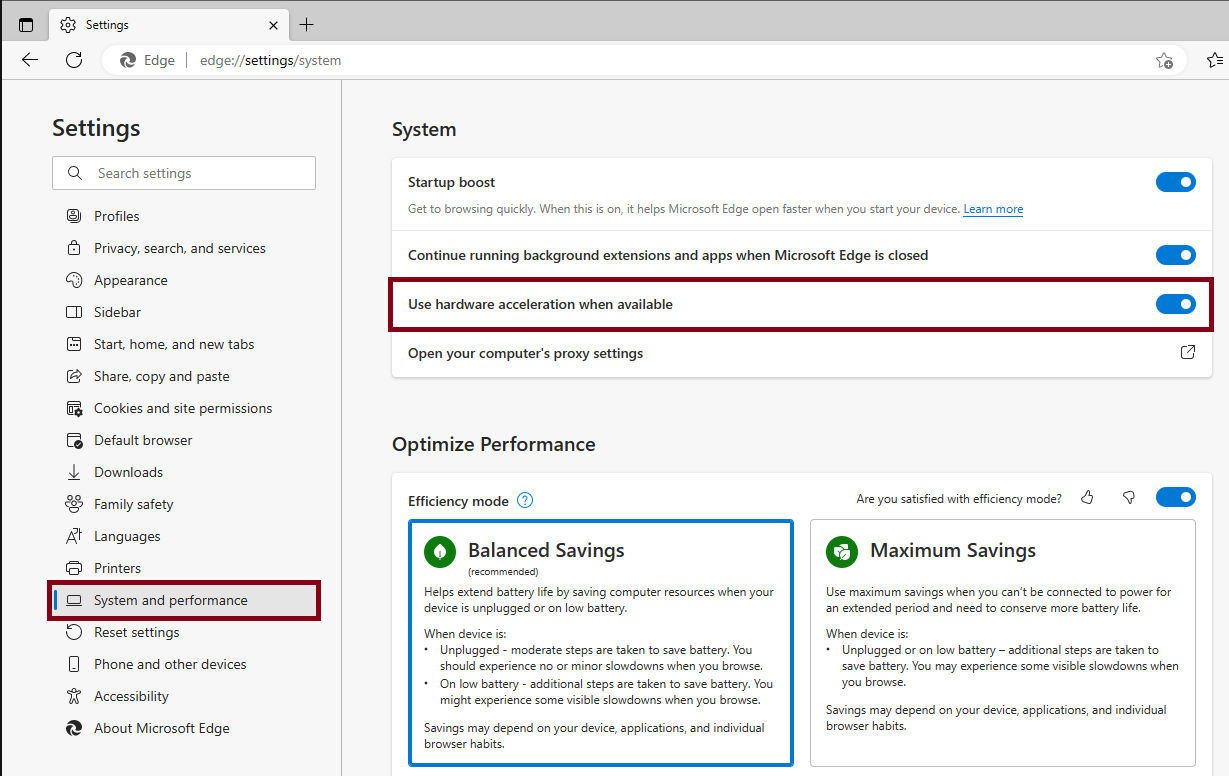Click the Optimize Performance heading

pyautogui.click(x=494, y=444)
